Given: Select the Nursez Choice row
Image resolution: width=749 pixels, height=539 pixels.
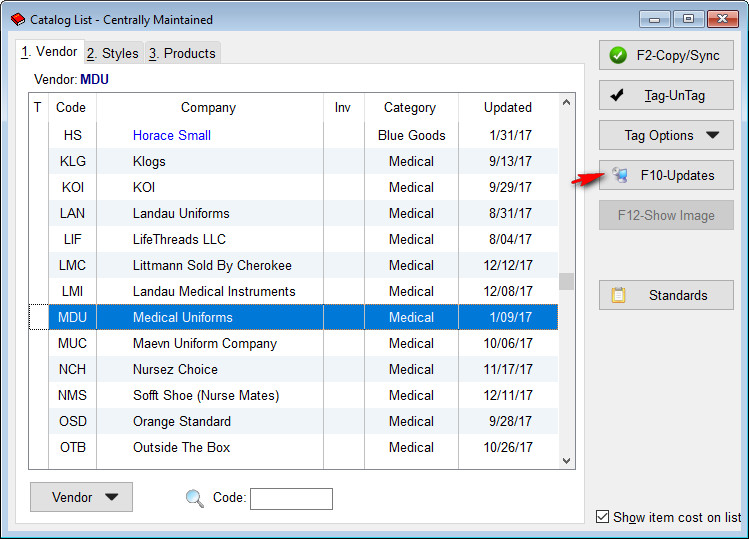Looking at the screenshot, I should (x=294, y=369).
